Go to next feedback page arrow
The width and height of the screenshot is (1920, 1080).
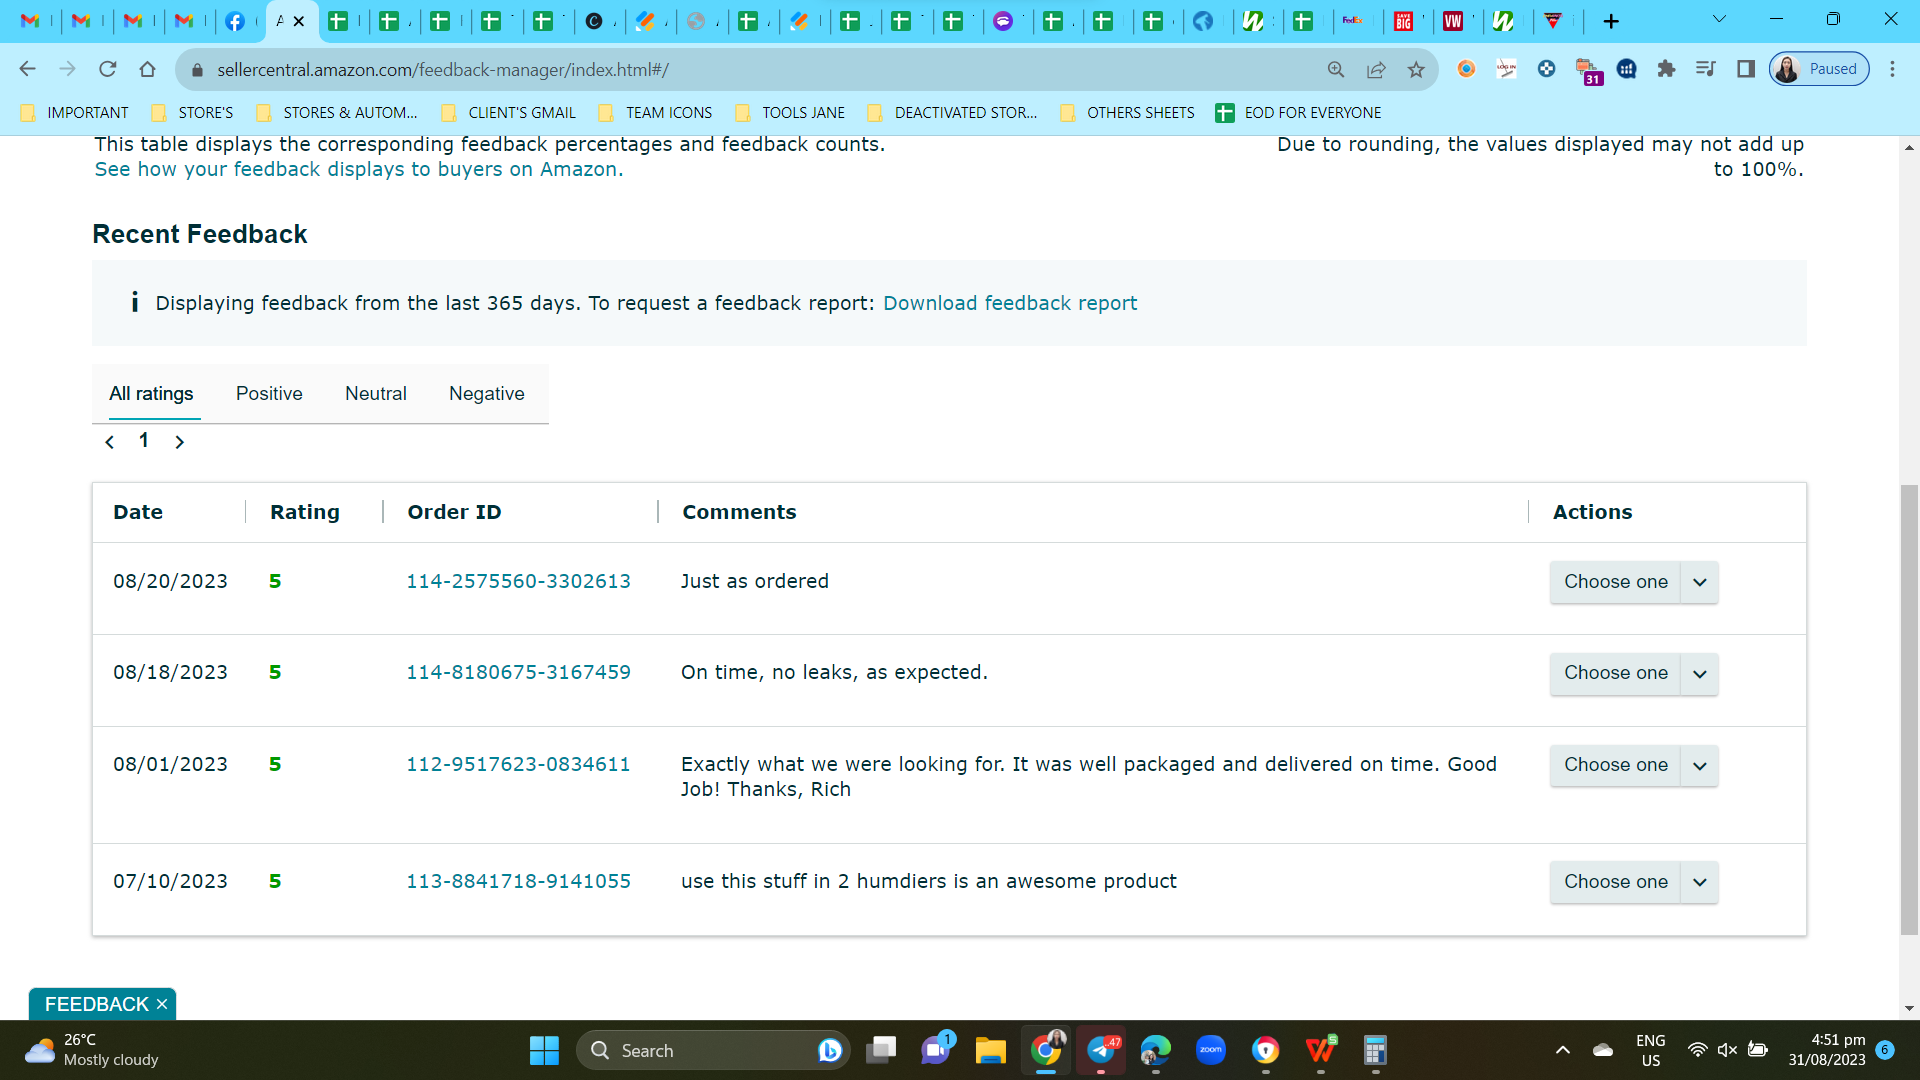point(180,442)
